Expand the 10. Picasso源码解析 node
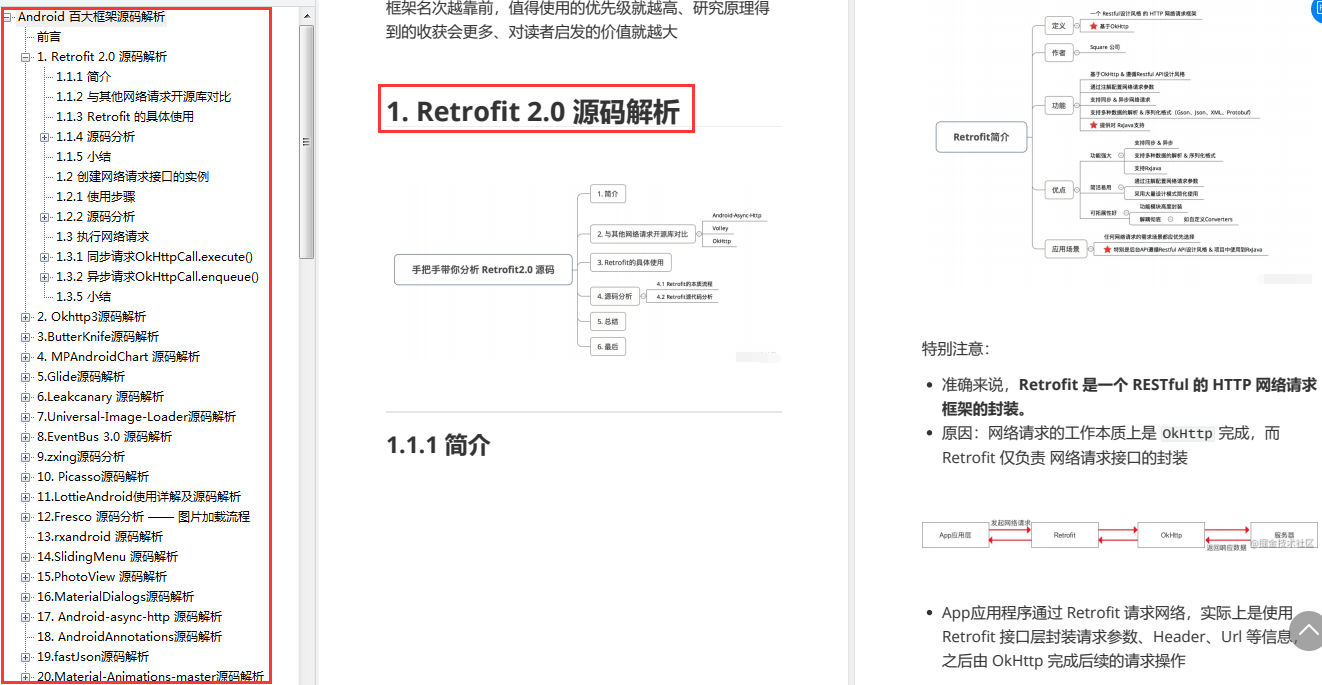 click(x=26, y=477)
